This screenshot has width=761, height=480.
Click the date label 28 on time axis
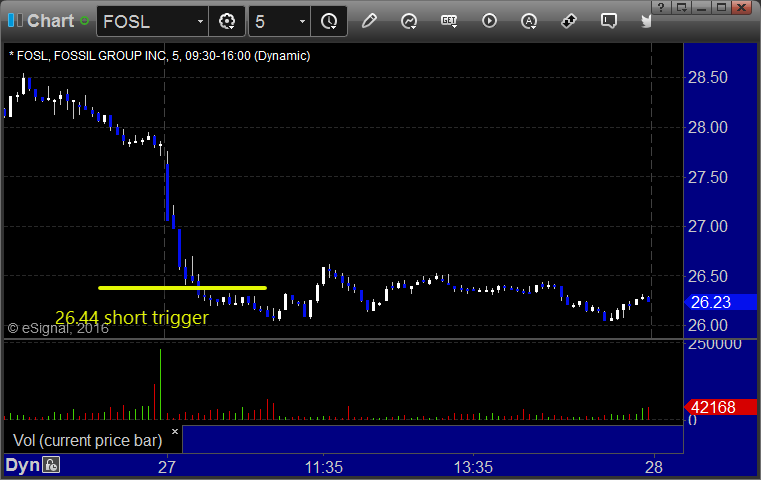pos(654,467)
